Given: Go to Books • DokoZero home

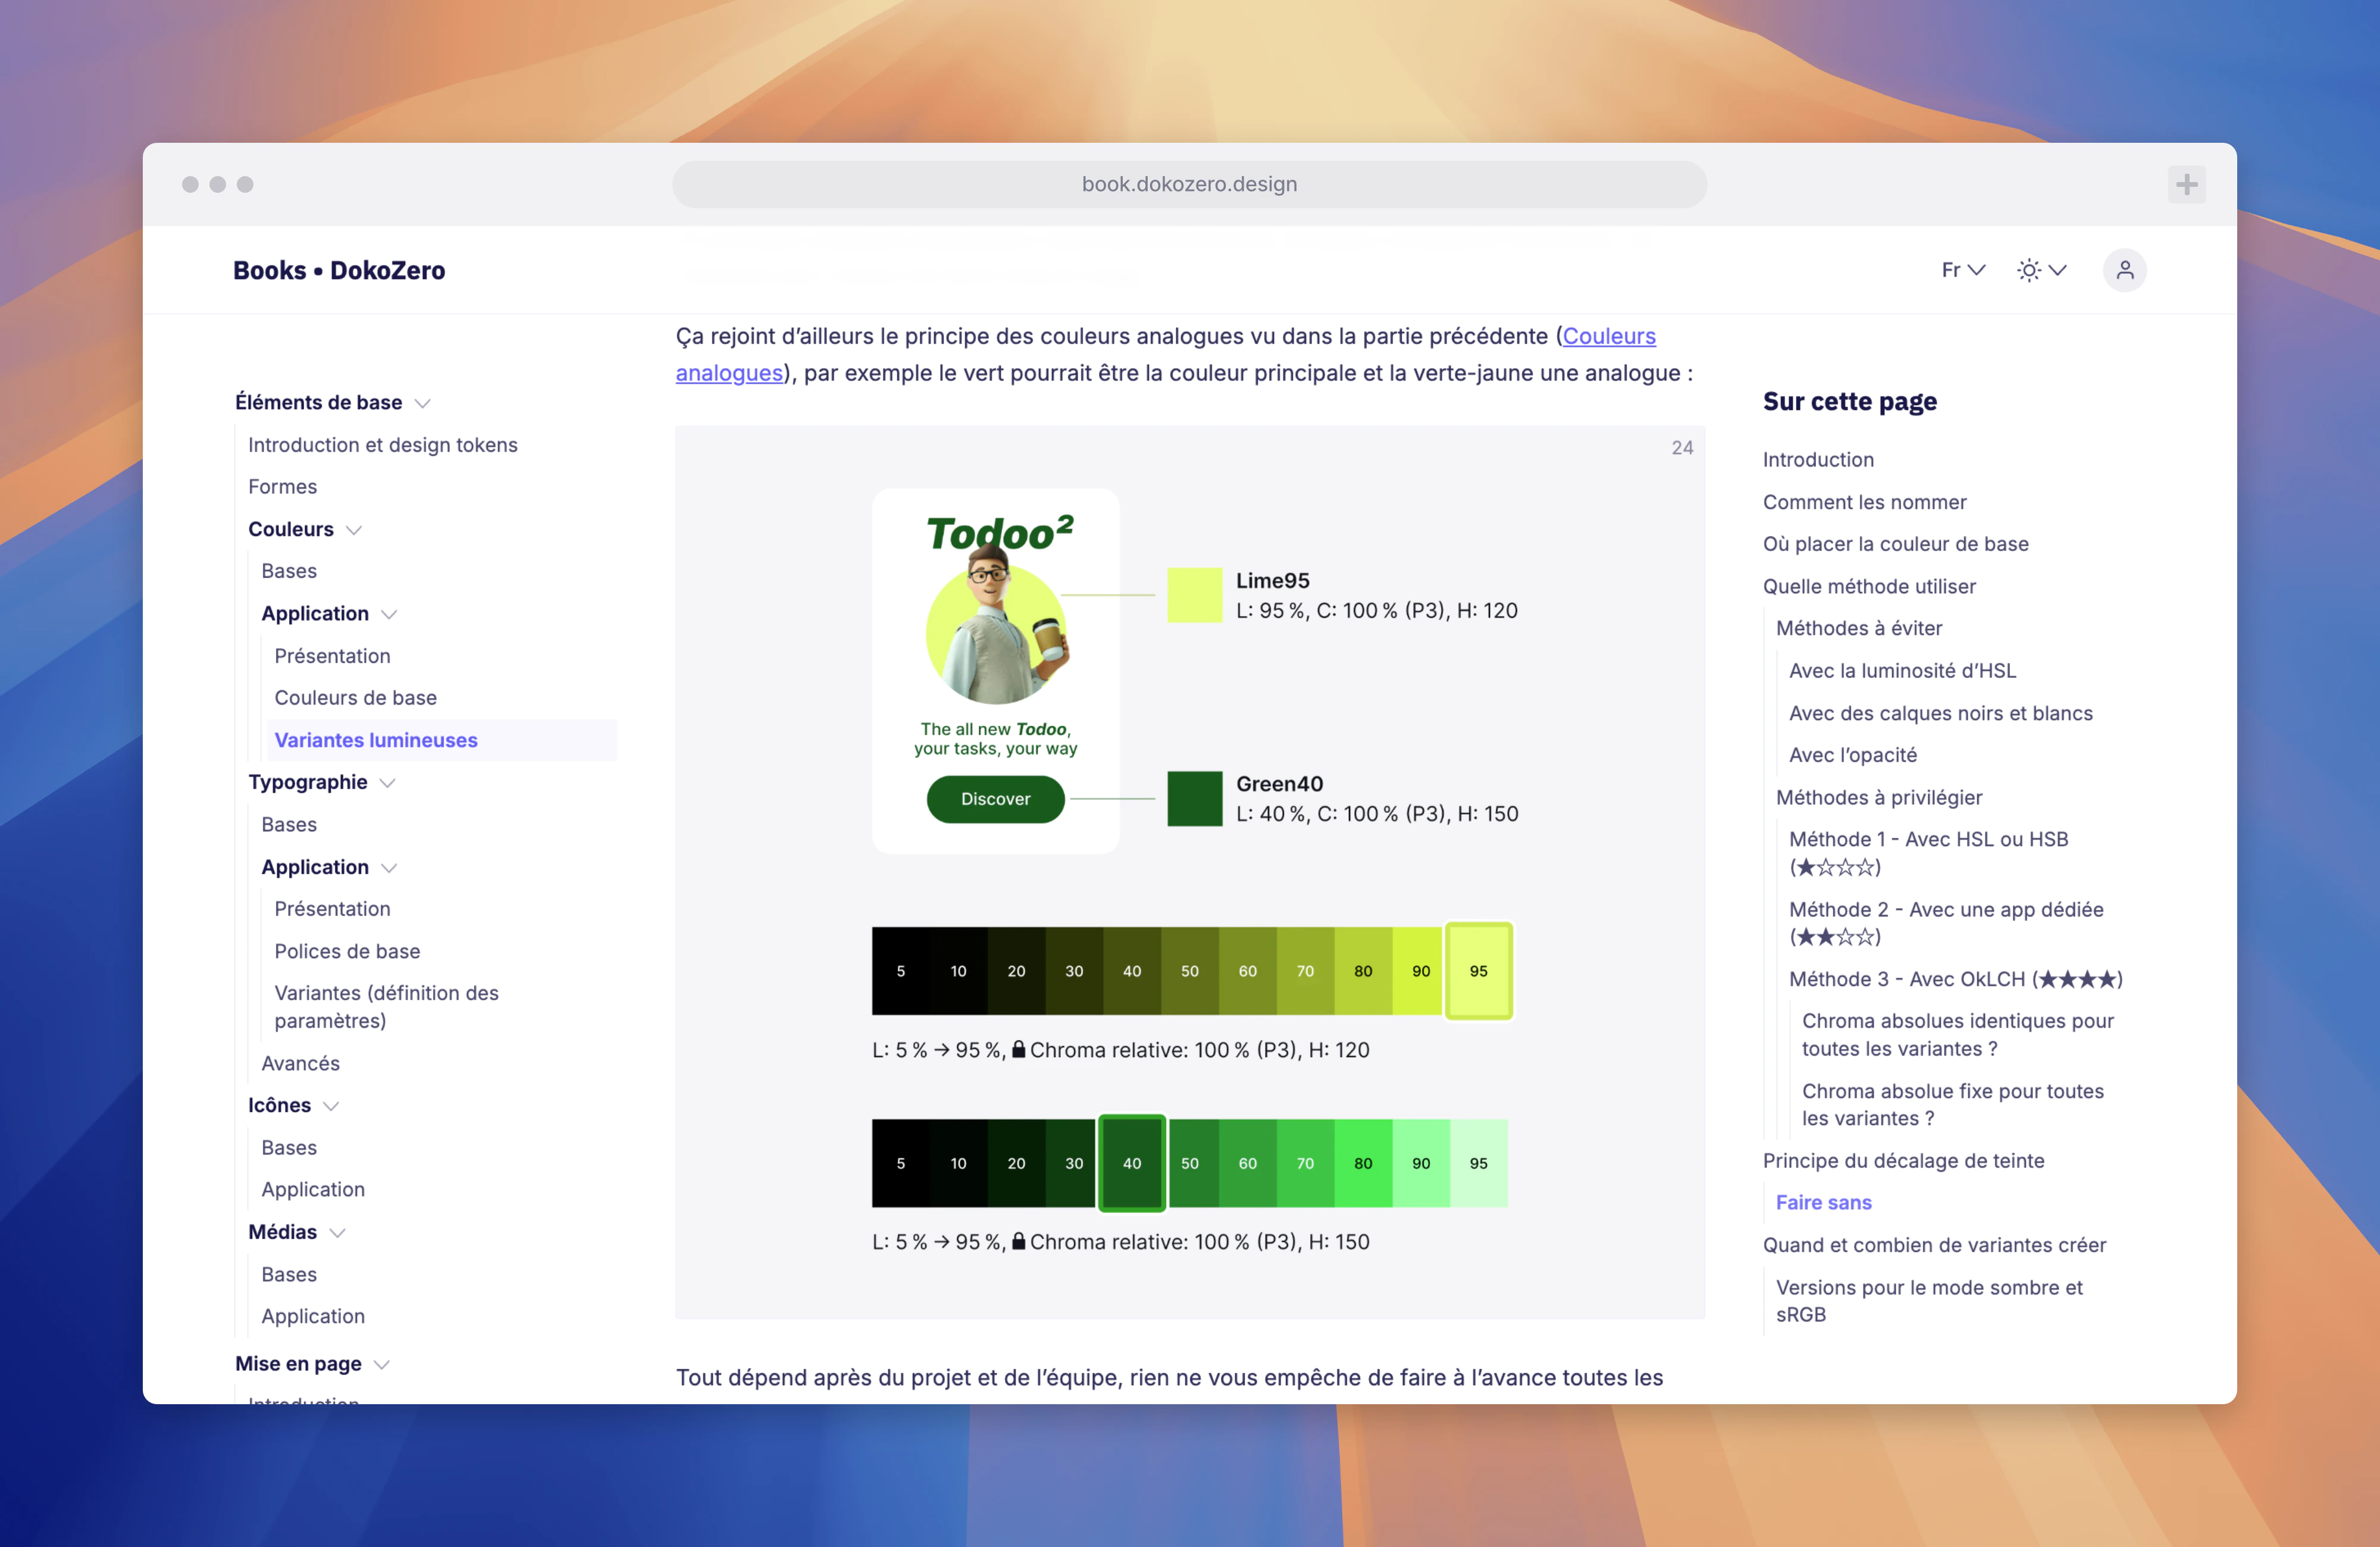Looking at the screenshot, I should [x=339, y=270].
